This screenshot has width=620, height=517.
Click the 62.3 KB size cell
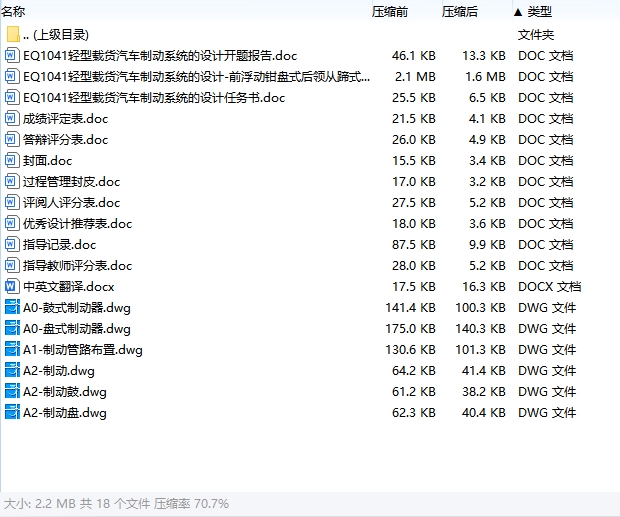click(414, 413)
